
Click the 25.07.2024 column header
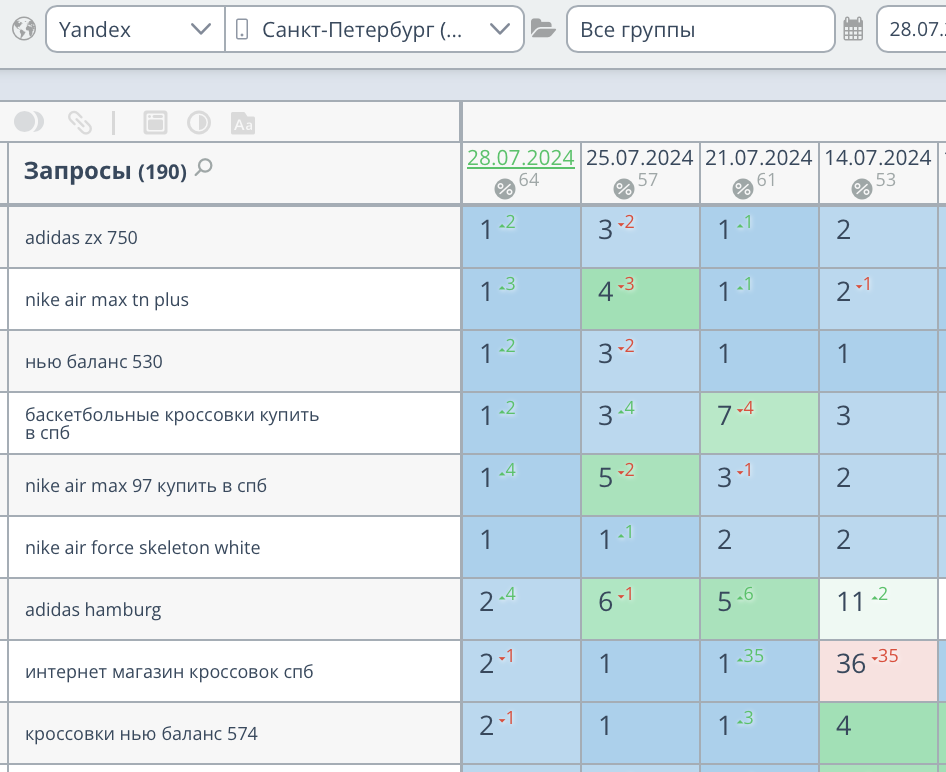639,158
